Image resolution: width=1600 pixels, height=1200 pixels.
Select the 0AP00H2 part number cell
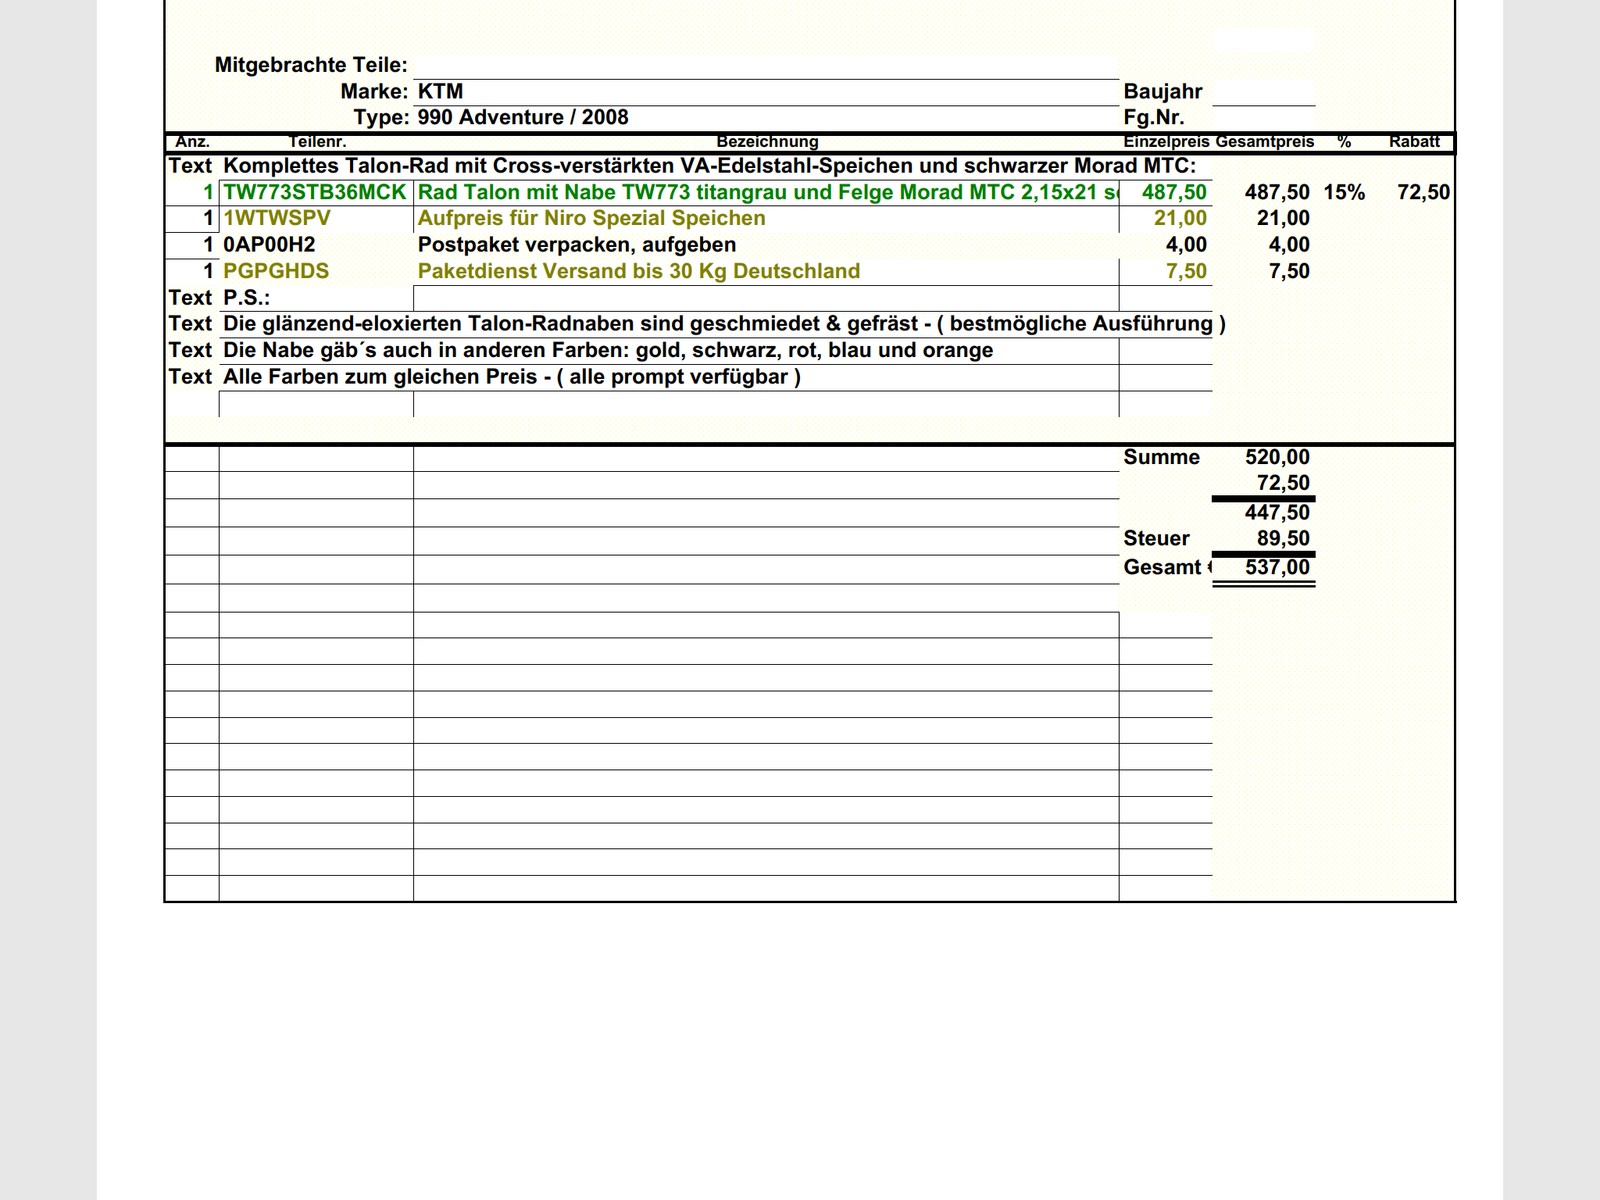tap(269, 245)
